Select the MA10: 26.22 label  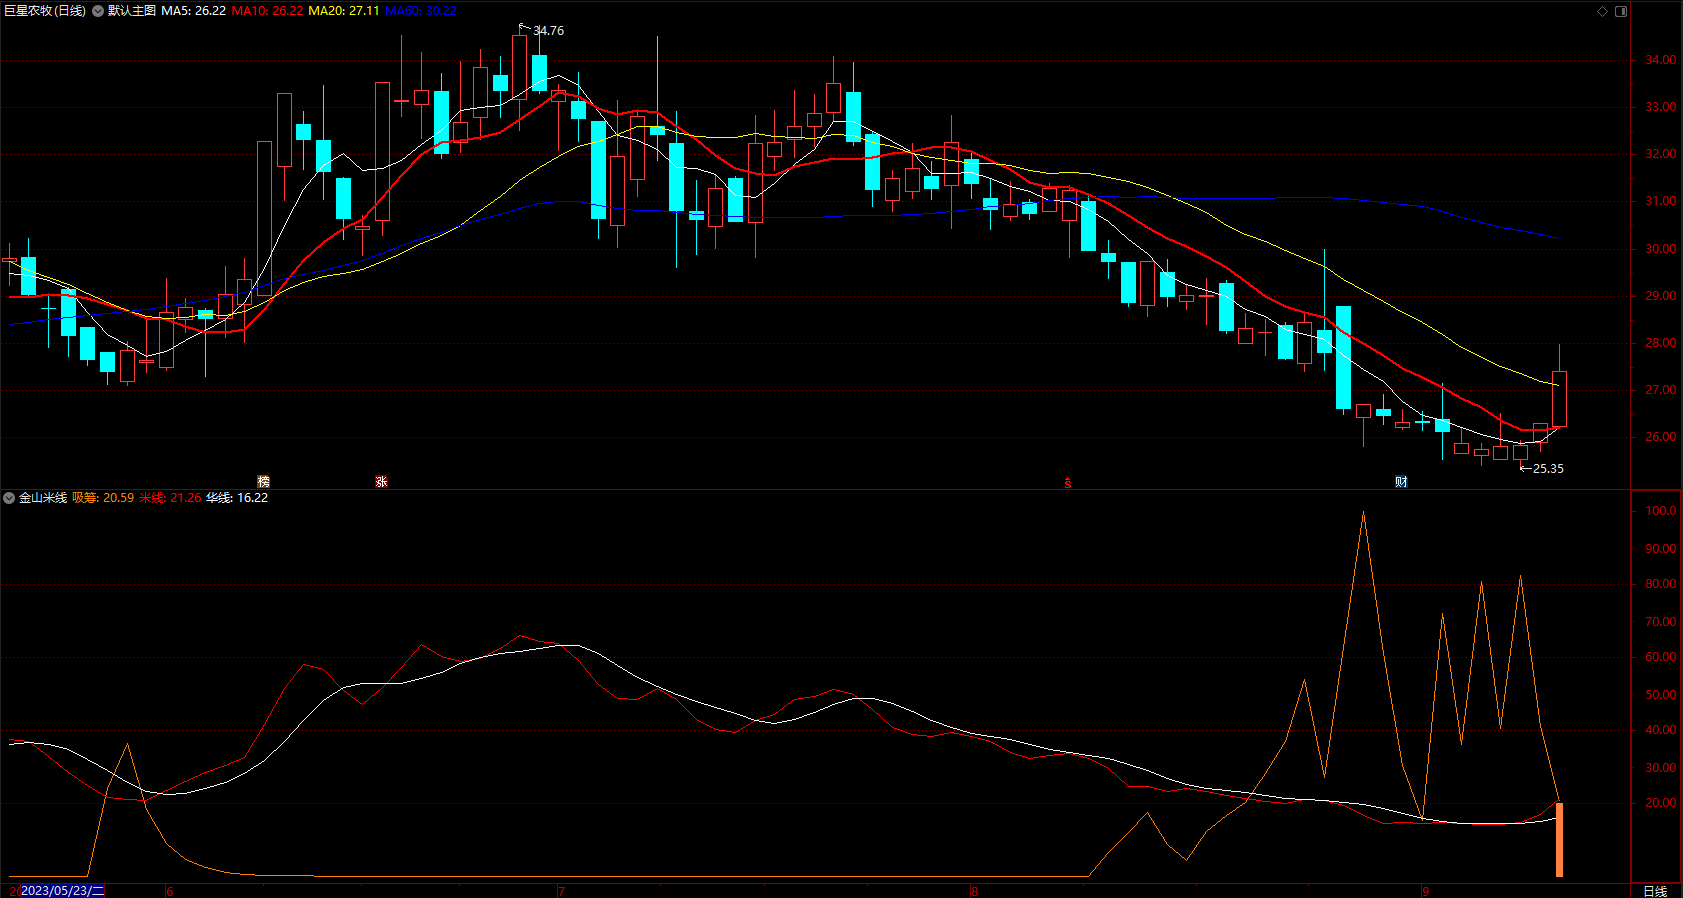click(x=267, y=11)
